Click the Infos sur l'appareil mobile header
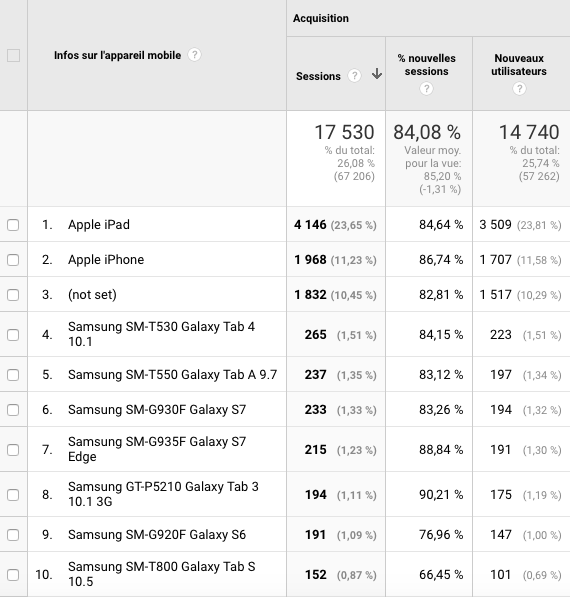The width and height of the screenshot is (570, 597). point(117,55)
